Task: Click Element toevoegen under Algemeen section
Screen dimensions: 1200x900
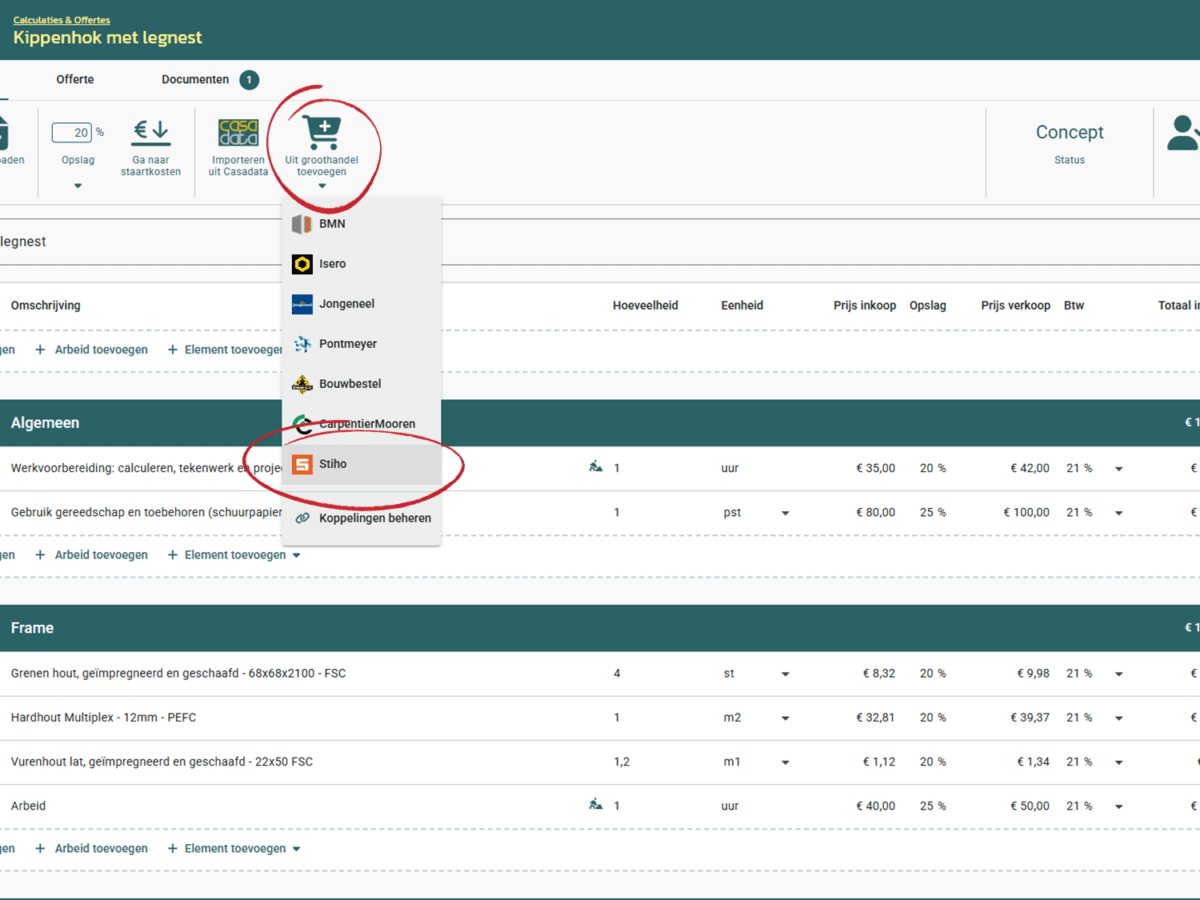Action: [235, 555]
